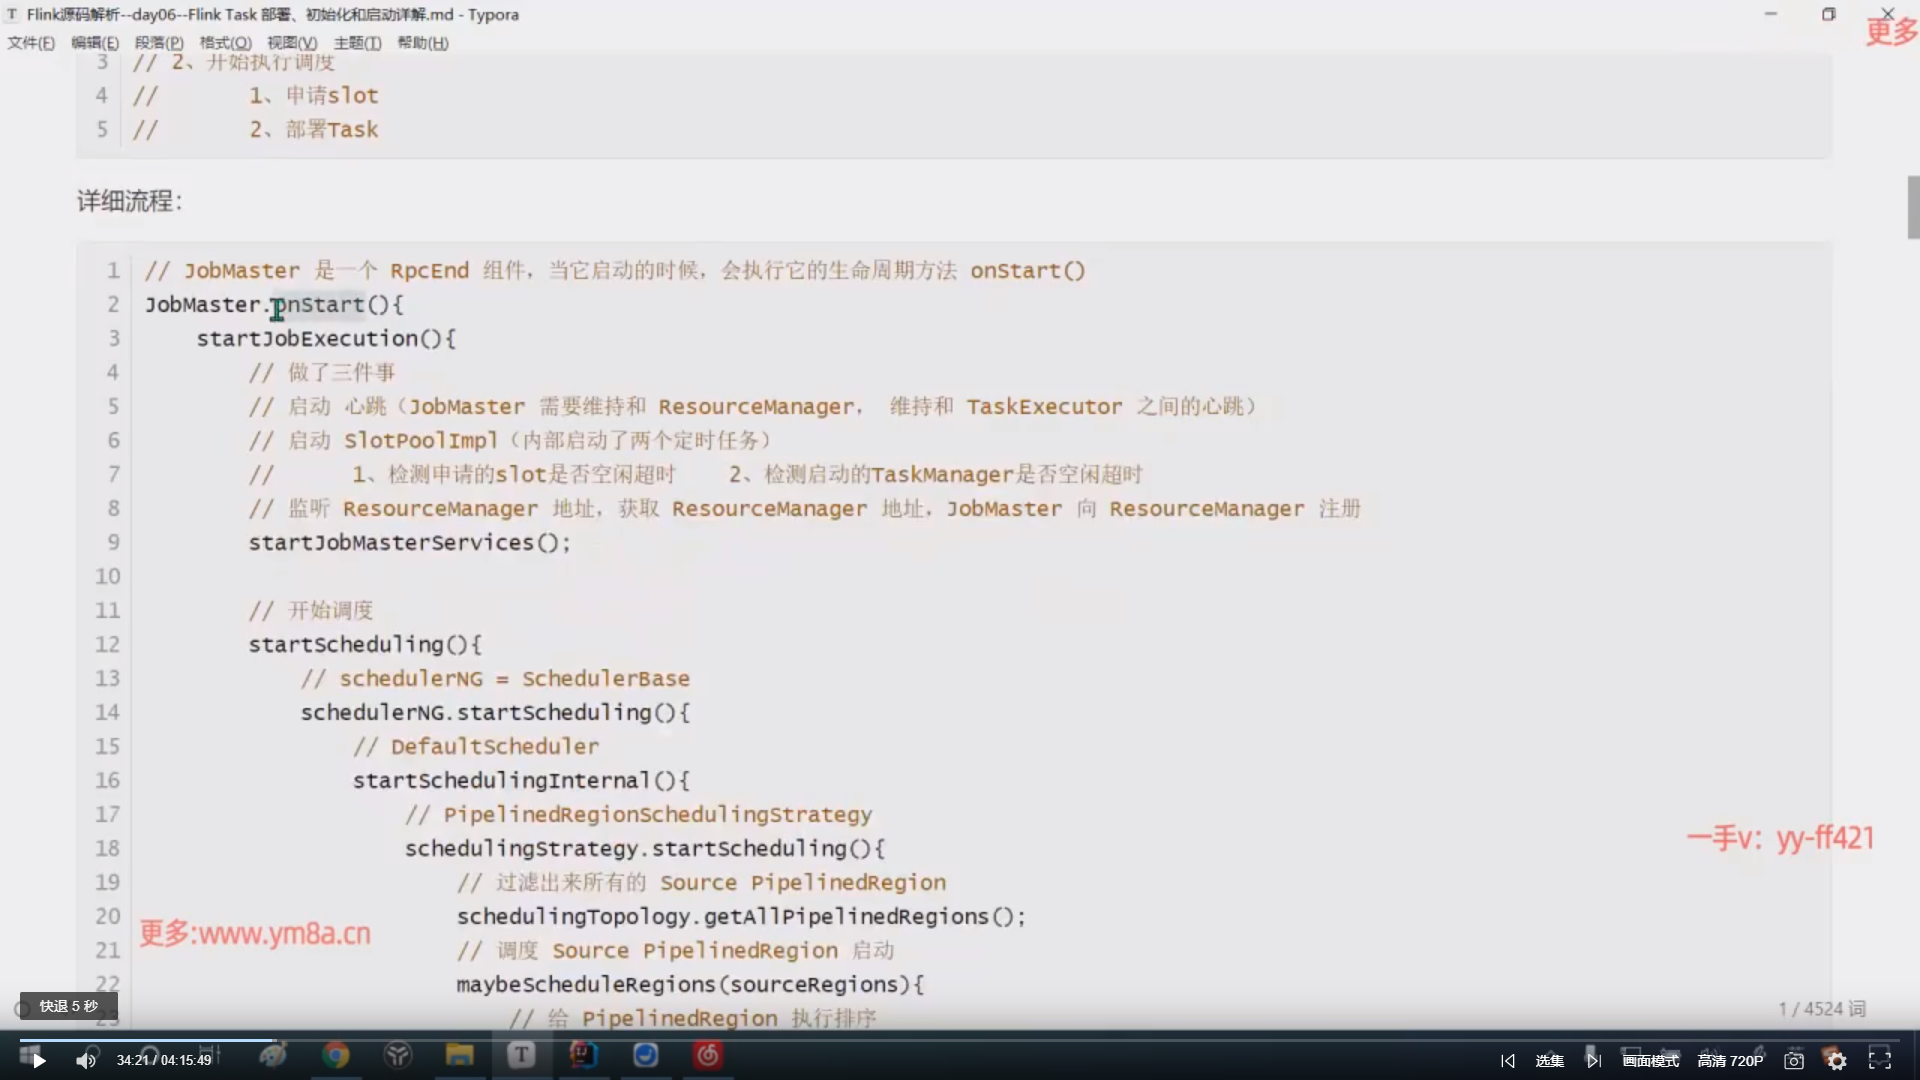The height and width of the screenshot is (1080, 1920).
Task: Change quality from 高清 720P
Action: pyautogui.click(x=1730, y=1060)
